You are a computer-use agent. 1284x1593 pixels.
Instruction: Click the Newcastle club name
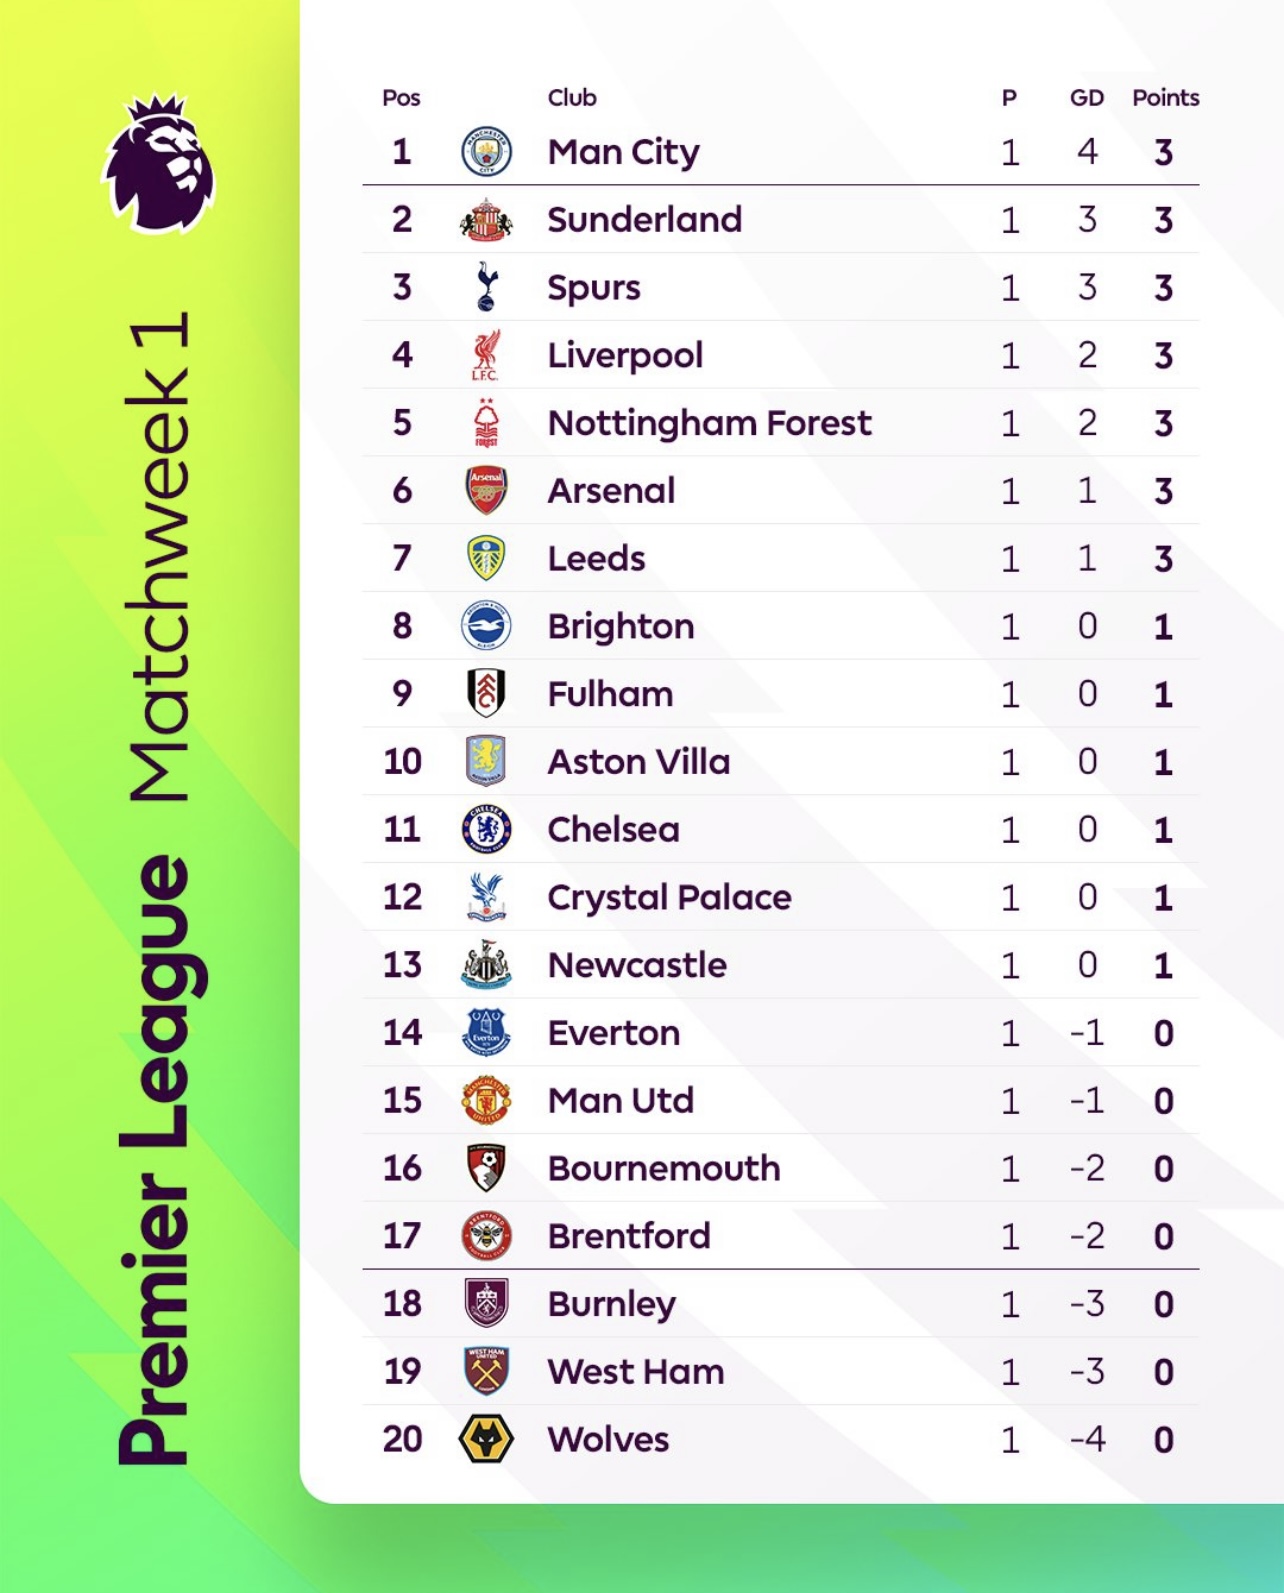(x=637, y=965)
